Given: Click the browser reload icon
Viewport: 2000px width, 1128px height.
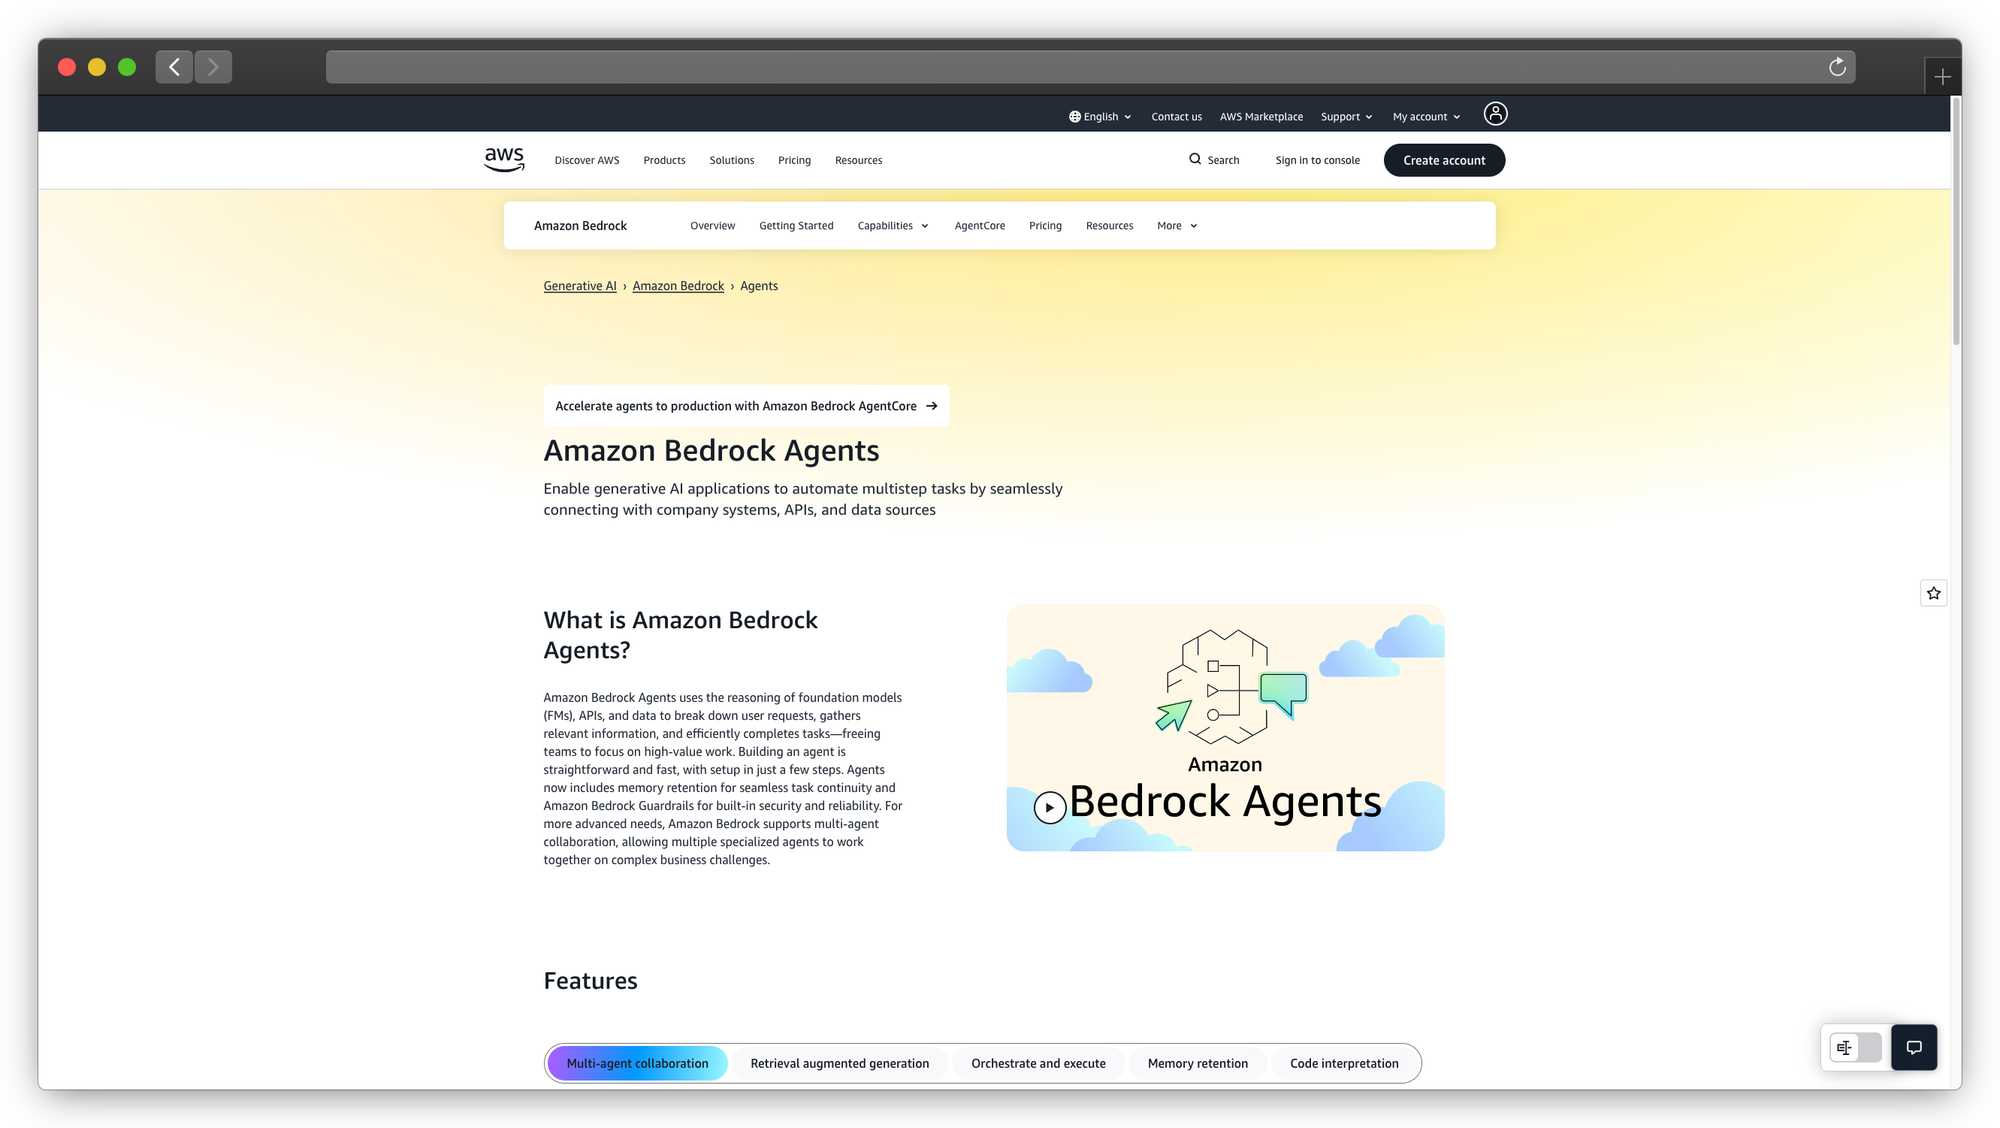Looking at the screenshot, I should [1837, 67].
